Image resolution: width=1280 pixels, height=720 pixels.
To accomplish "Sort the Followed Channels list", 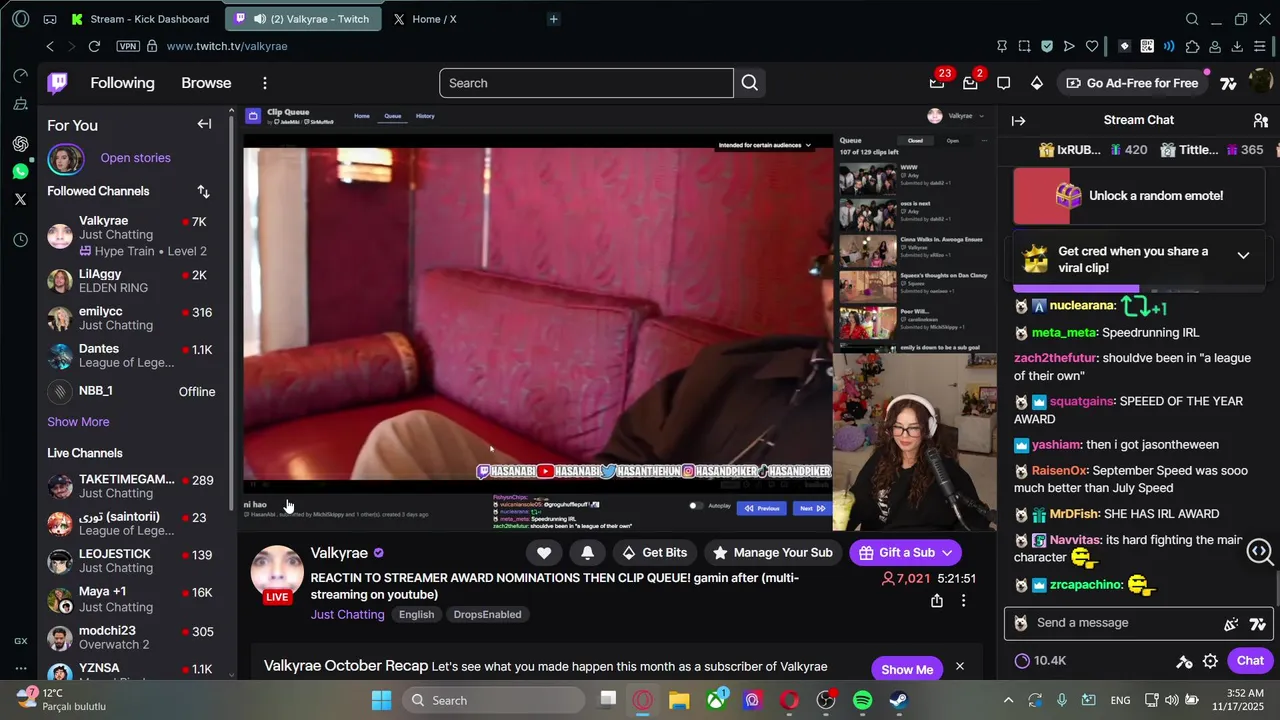I will click(x=203, y=191).
